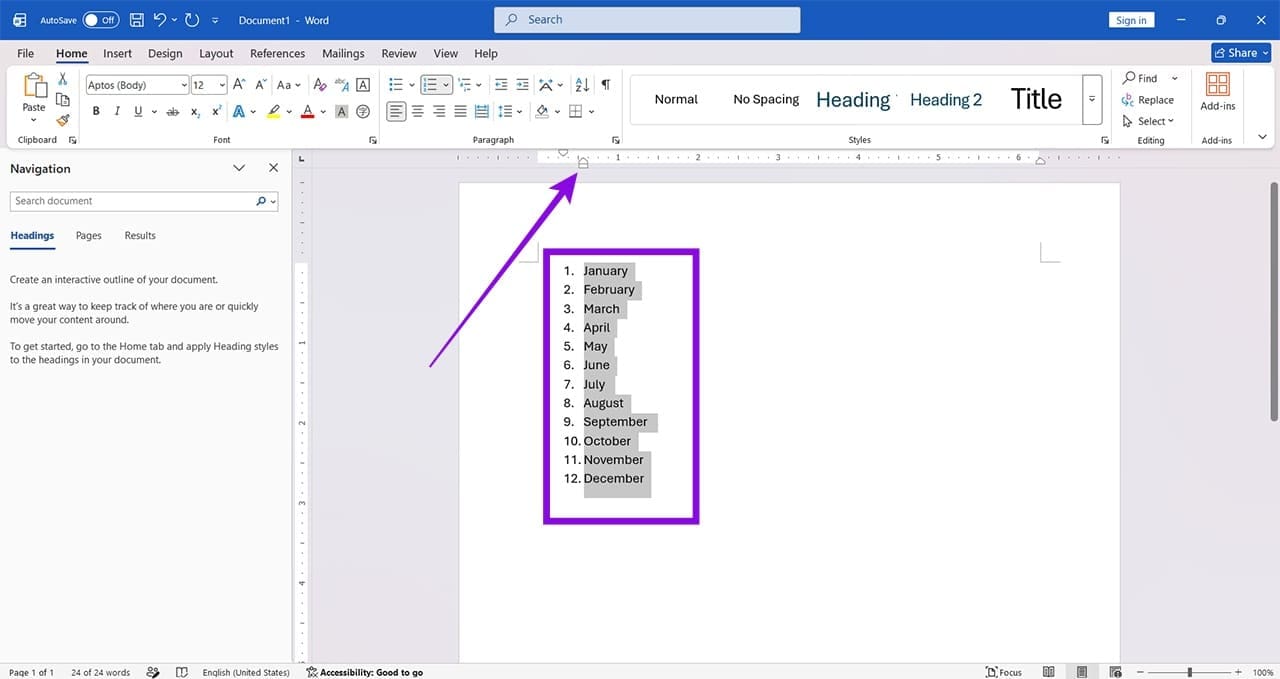Increase font size with the larger A
1280x679 pixels.
tap(239, 85)
